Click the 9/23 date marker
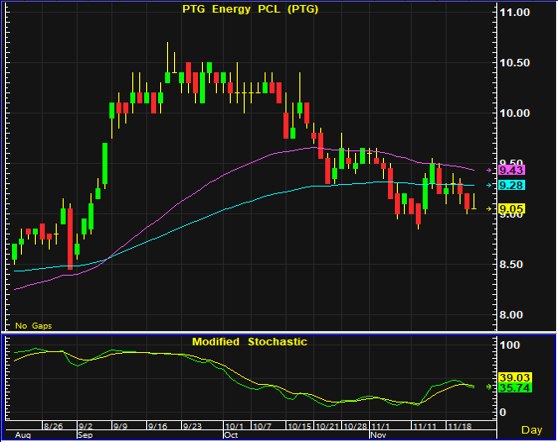Screen dimensions: 558x442 tap(192, 426)
